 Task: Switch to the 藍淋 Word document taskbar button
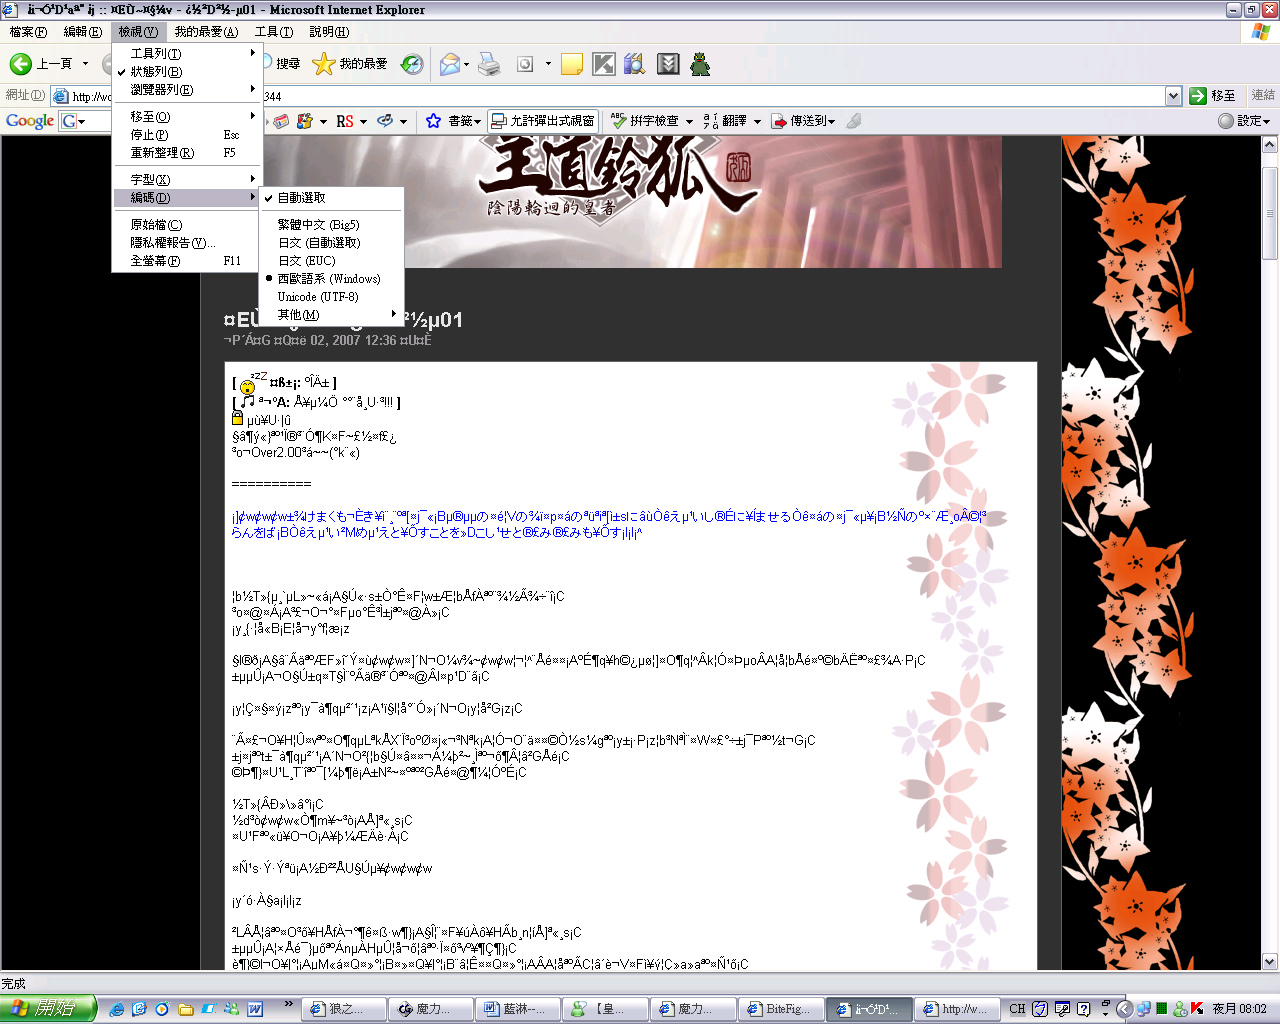[519, 1009]
